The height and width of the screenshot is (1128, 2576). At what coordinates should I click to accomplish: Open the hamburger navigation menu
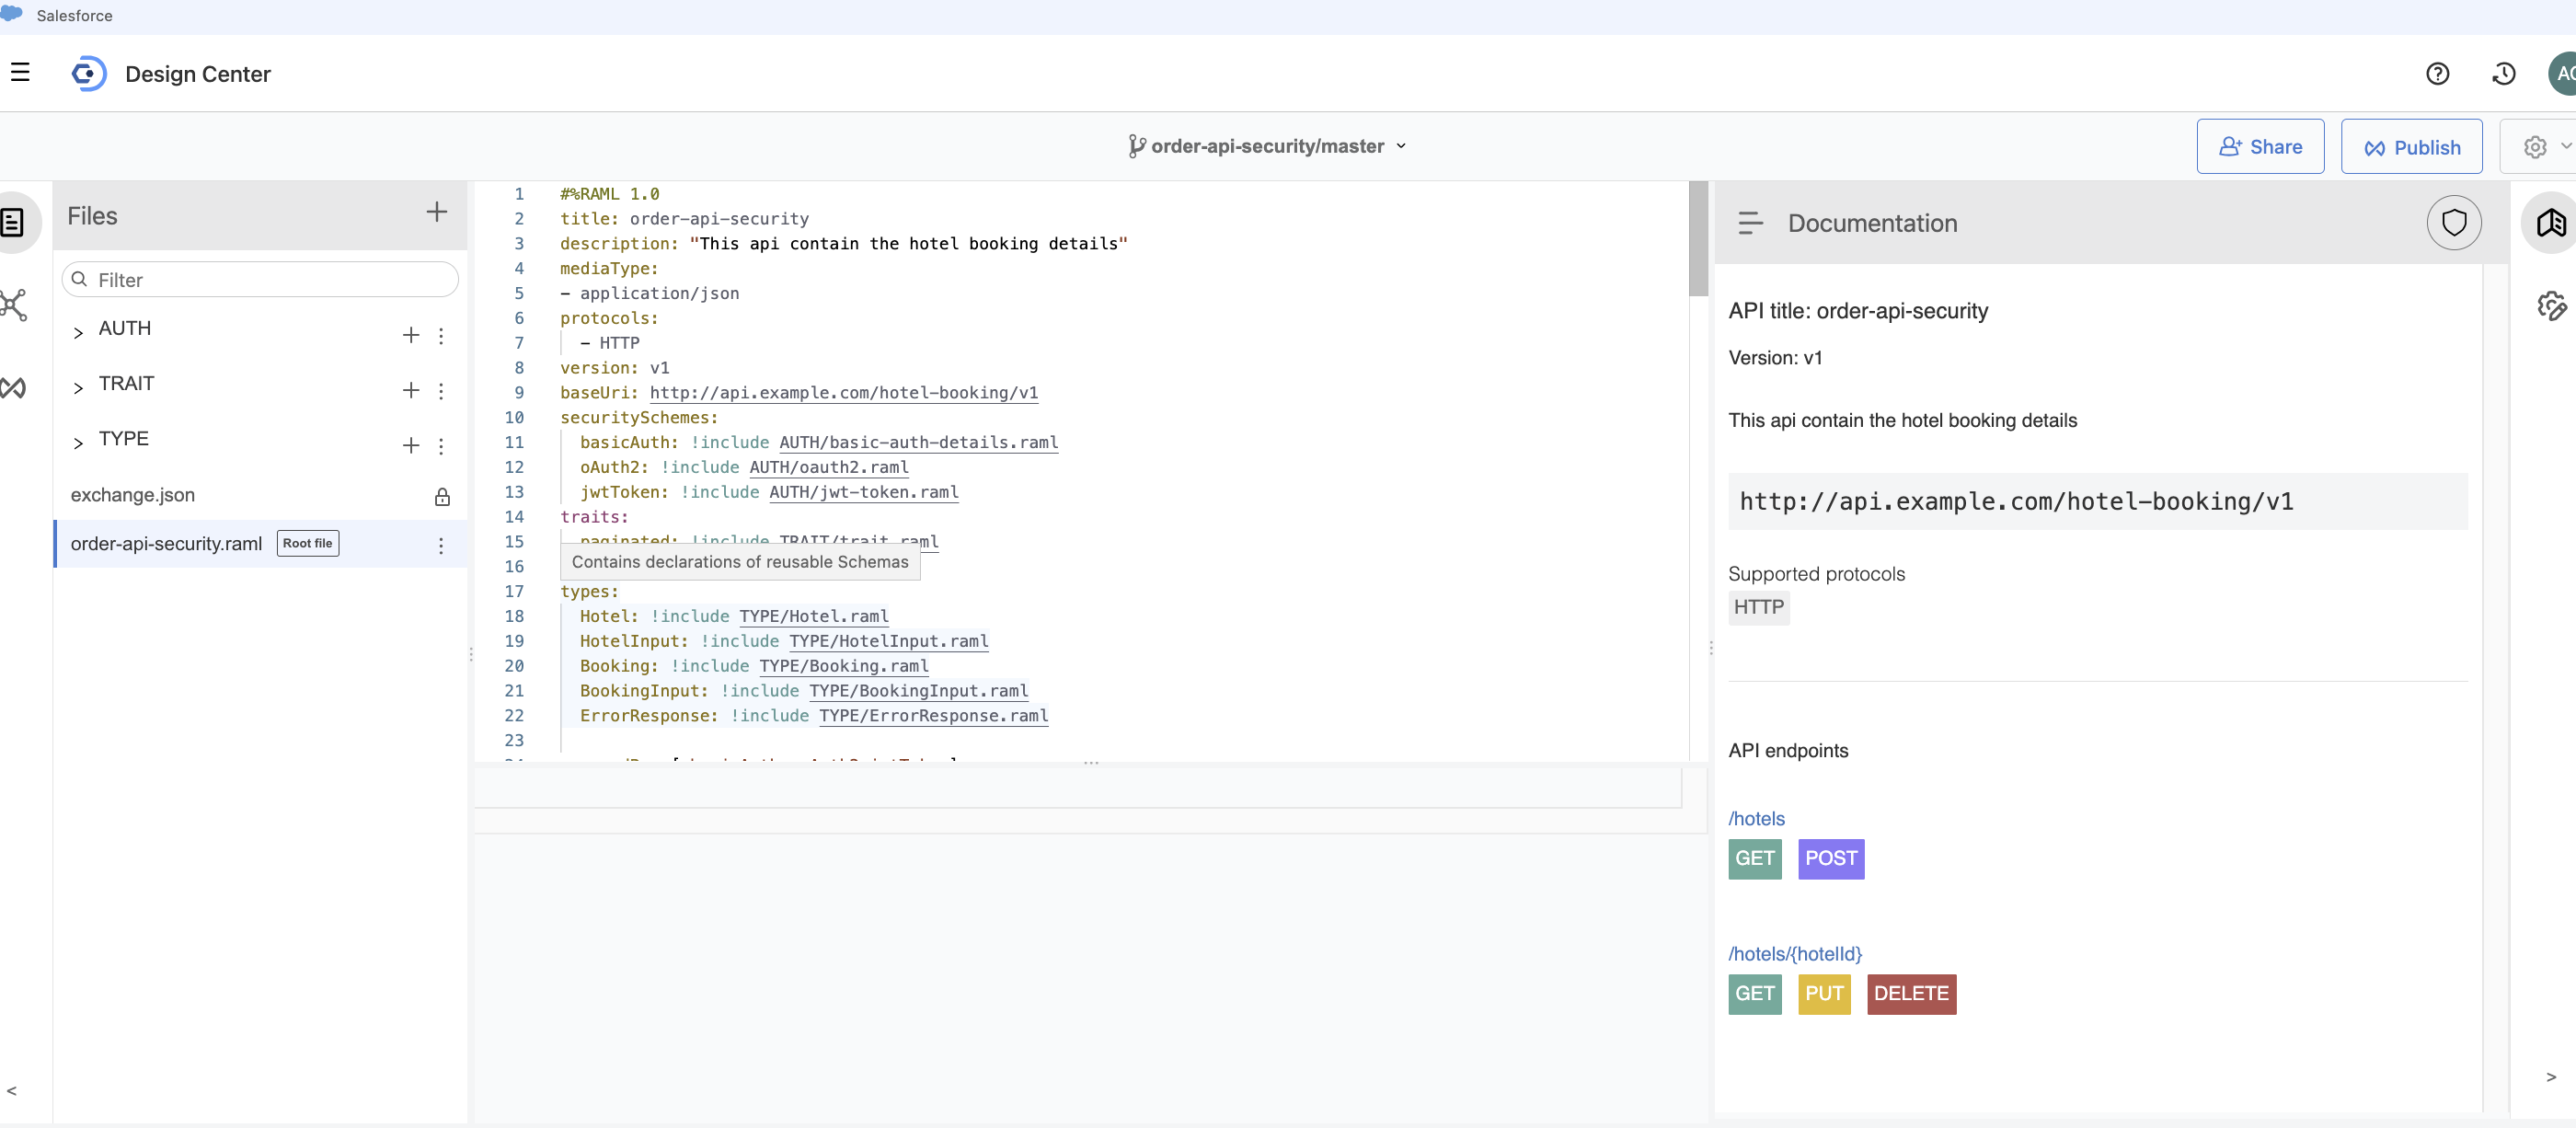coord(20,73)
